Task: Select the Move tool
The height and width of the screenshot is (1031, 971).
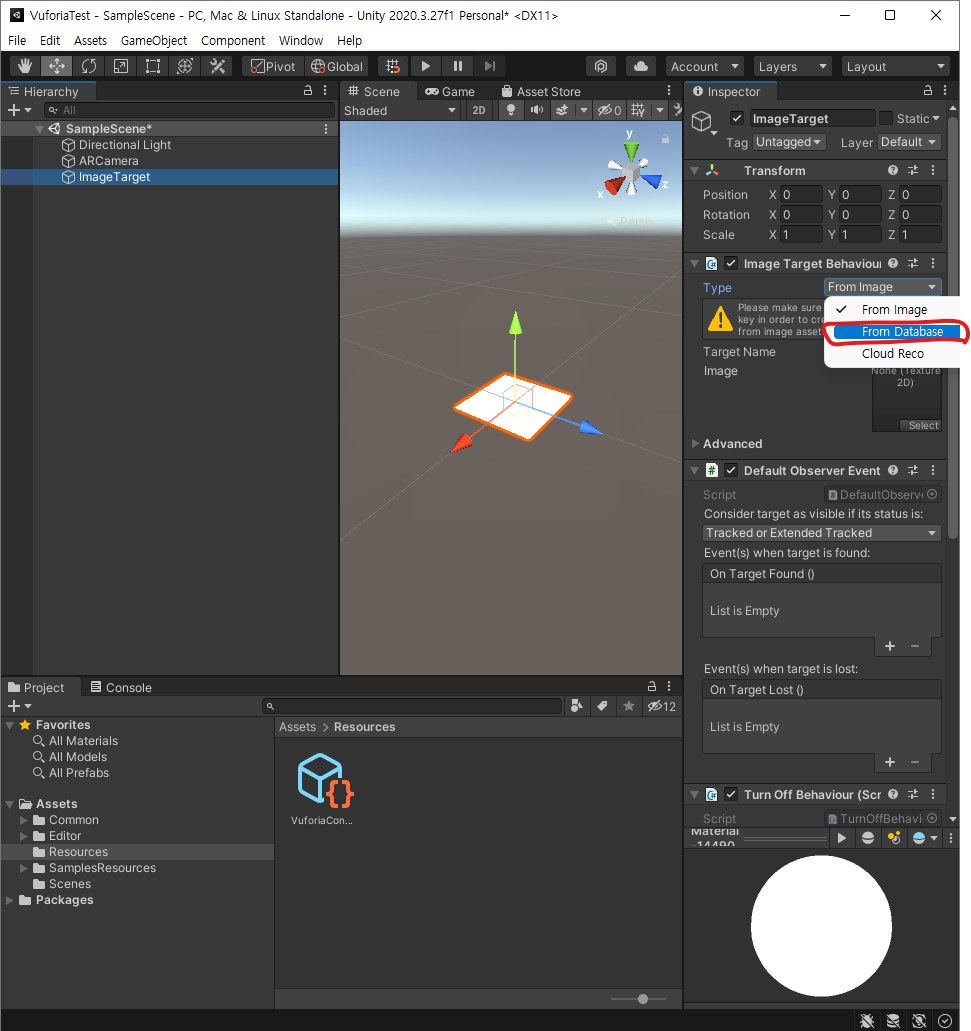Action: pos(57,66)
